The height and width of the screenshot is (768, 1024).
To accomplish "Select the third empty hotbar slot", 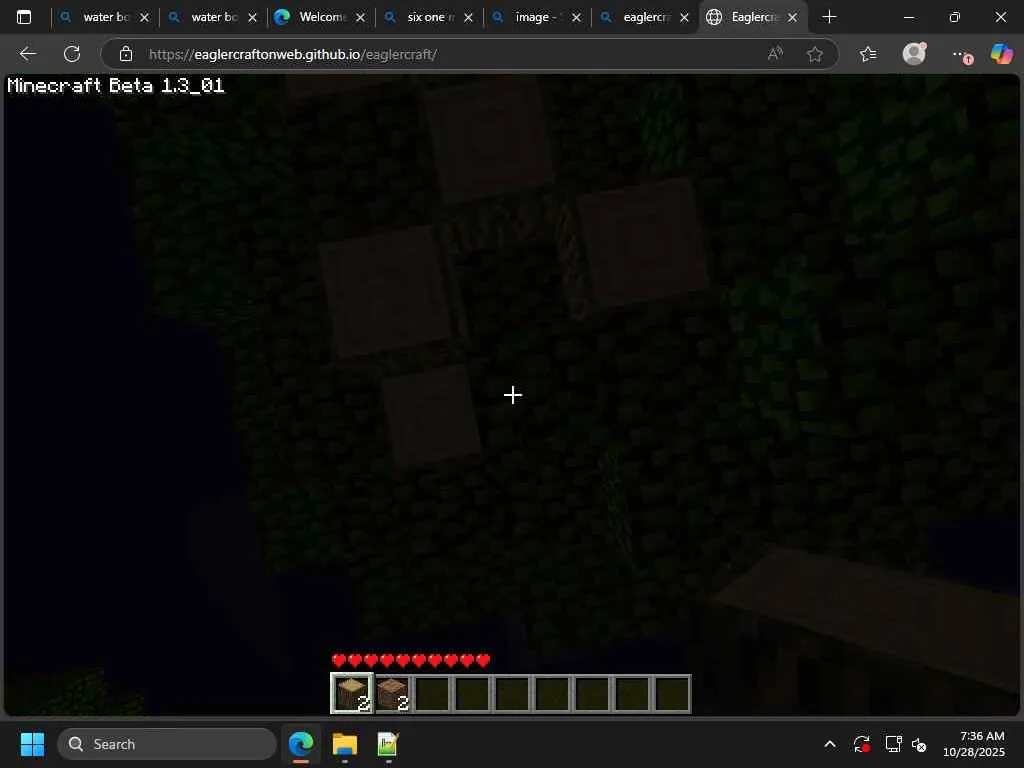I will [432, 694].
